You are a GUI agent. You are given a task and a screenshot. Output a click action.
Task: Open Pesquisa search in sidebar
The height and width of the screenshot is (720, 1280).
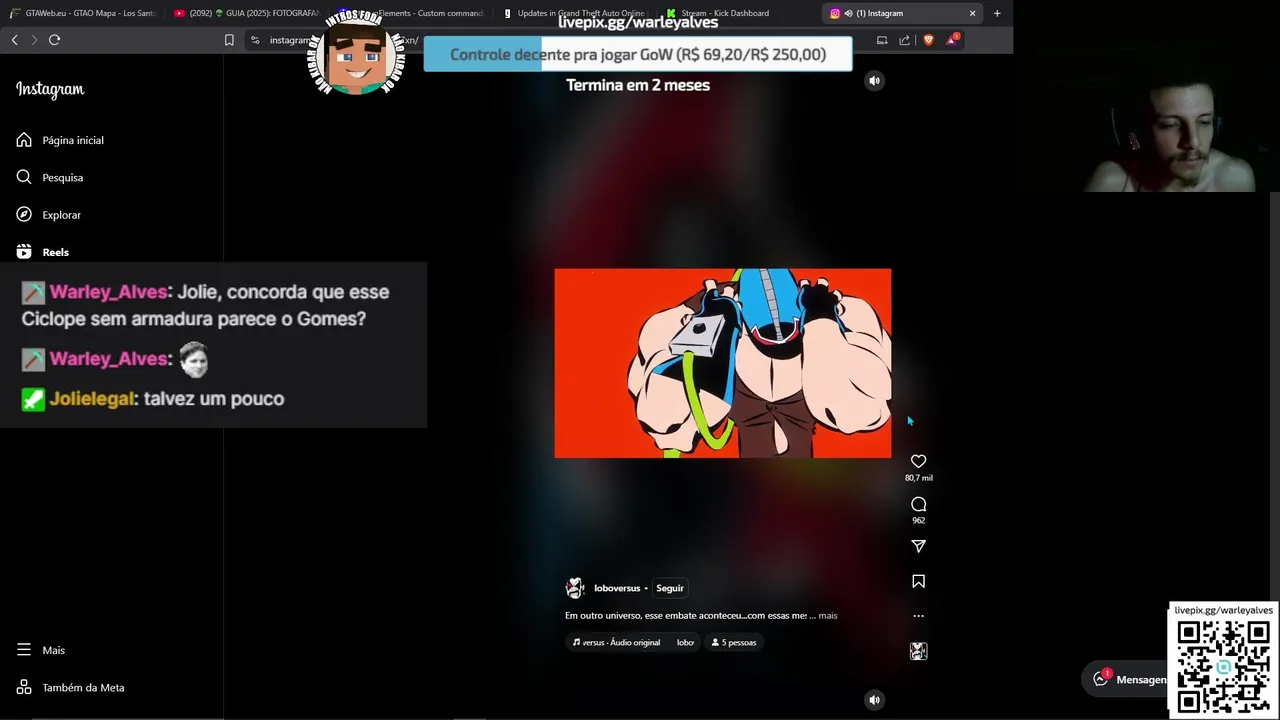pyautogui.click(x=50, y=177)
